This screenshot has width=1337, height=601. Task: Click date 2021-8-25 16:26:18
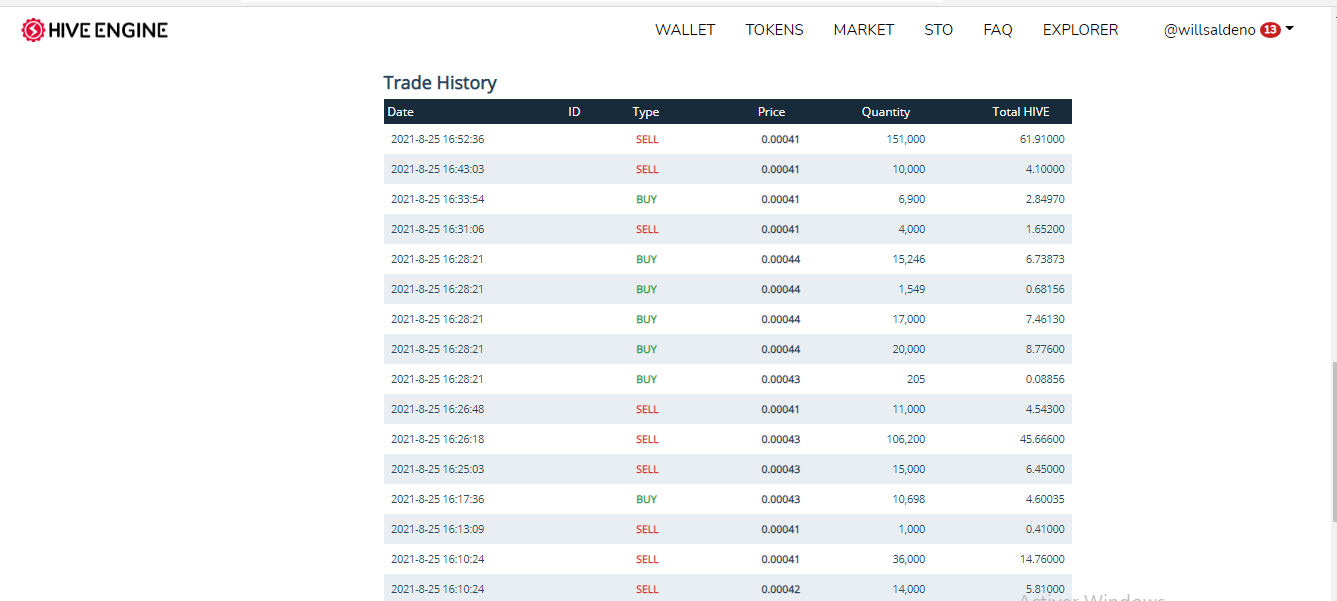pyautogui.click(x=437, y=439)
